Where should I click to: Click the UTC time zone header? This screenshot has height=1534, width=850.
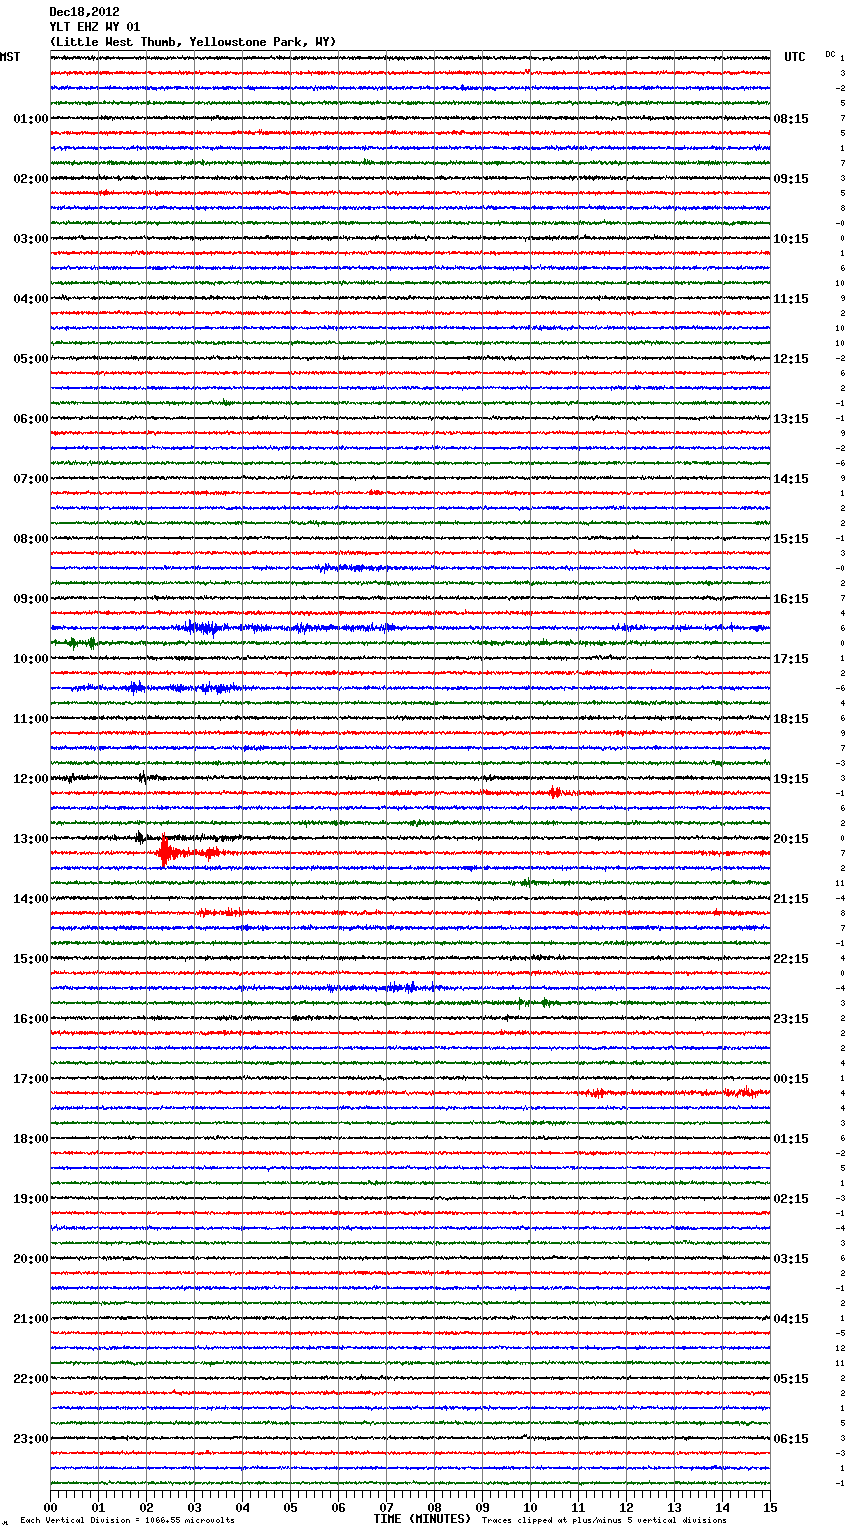pos(795,57)
